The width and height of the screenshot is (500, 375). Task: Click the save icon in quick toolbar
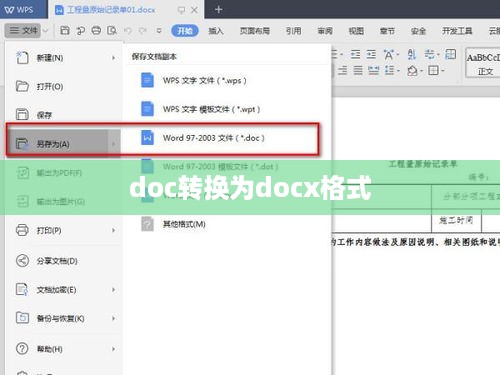click(65, 31)
